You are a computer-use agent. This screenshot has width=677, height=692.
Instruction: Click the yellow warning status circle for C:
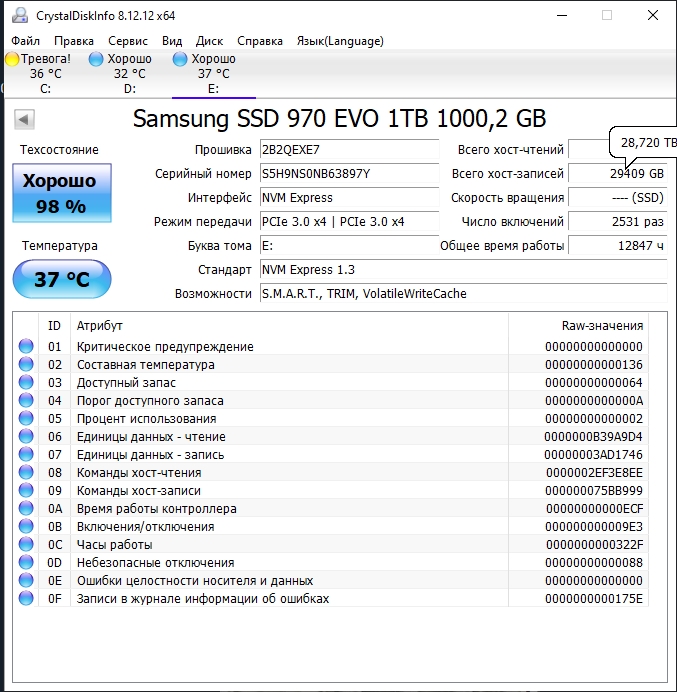[x=12, y=59]
